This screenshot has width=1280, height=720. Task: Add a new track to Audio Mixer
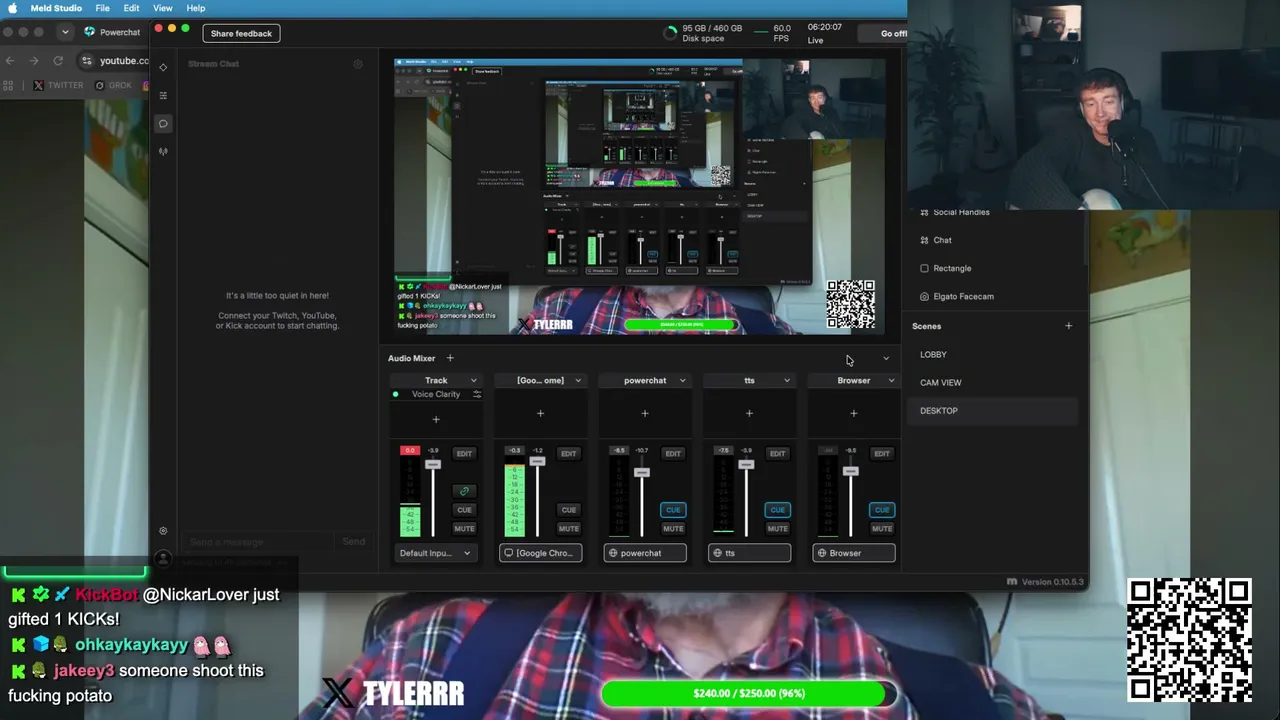point(450,358)
